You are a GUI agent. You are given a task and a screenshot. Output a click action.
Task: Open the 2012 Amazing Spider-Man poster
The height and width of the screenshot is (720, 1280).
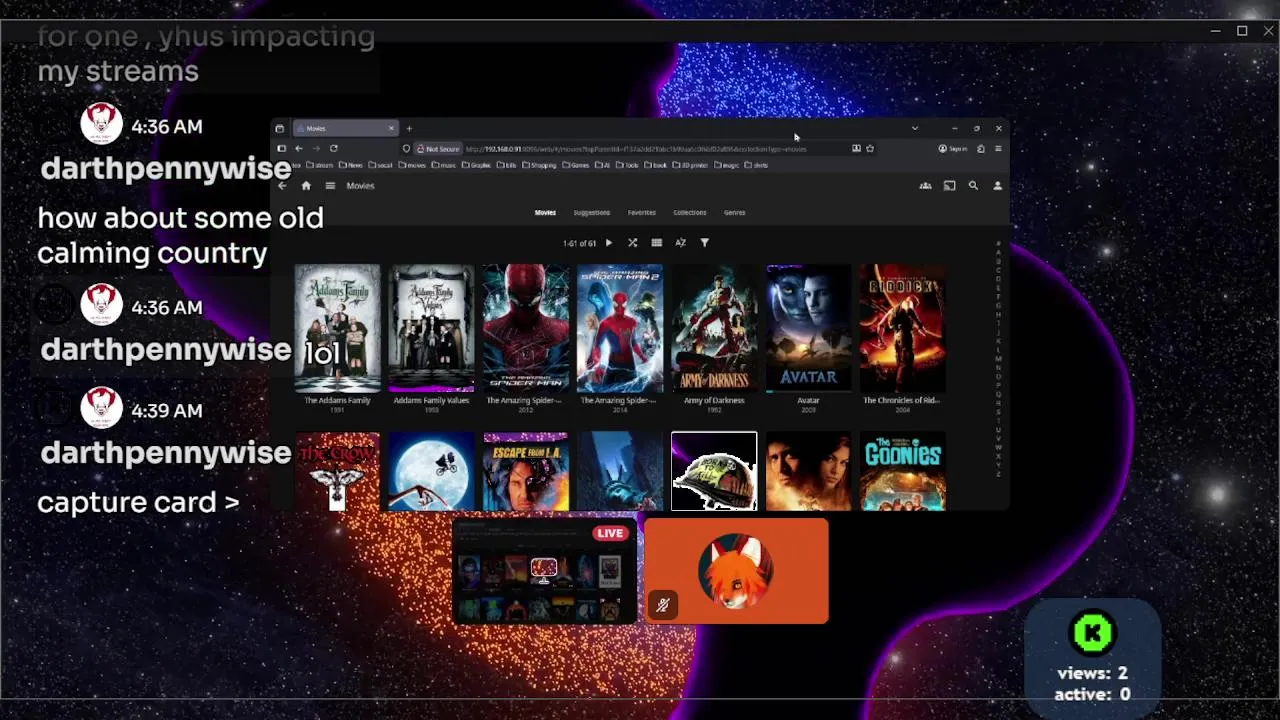click(x=526, y=327)
